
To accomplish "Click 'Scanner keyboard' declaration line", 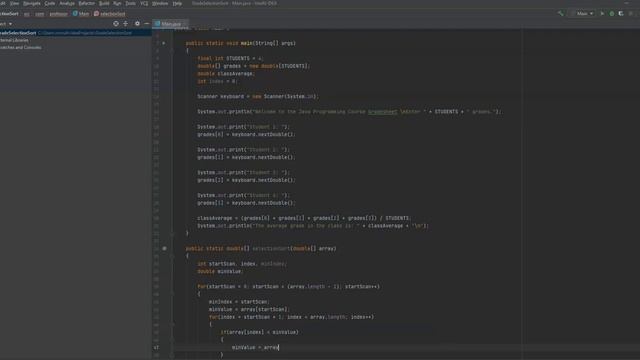I will point(258,96).
